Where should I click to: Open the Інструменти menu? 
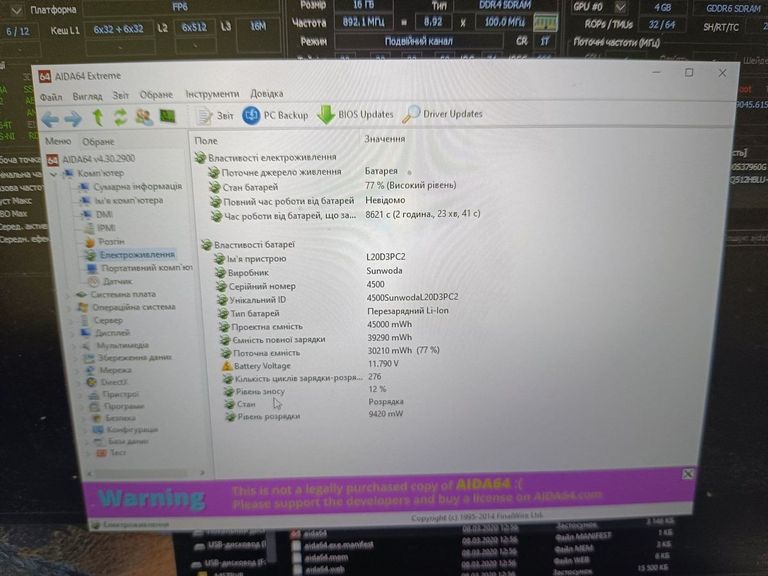click(x=212, y=94)
